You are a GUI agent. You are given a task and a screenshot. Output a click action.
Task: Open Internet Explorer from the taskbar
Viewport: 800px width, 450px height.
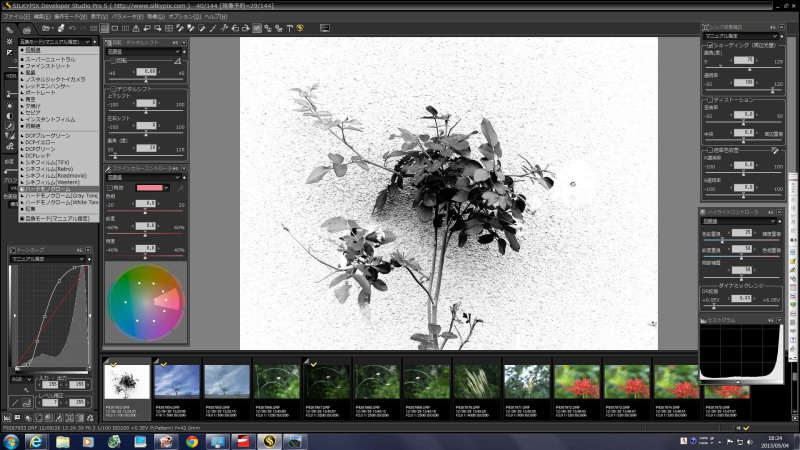click(x=36, y=441)
